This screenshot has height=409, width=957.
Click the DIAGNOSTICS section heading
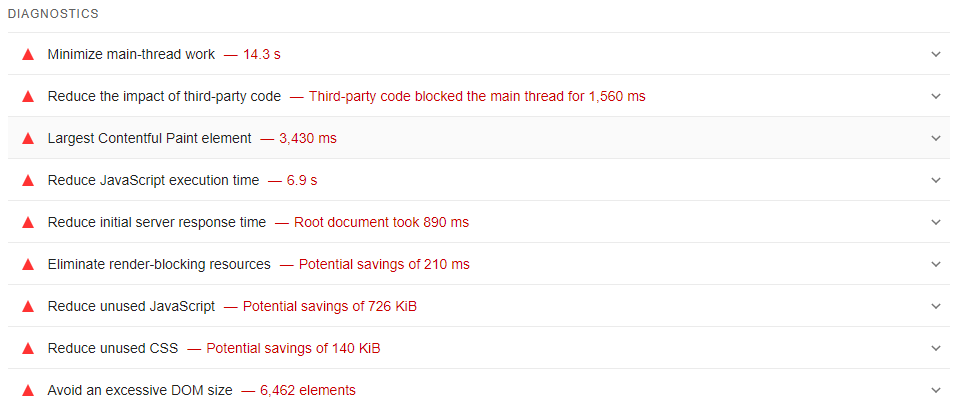[53, 14]
